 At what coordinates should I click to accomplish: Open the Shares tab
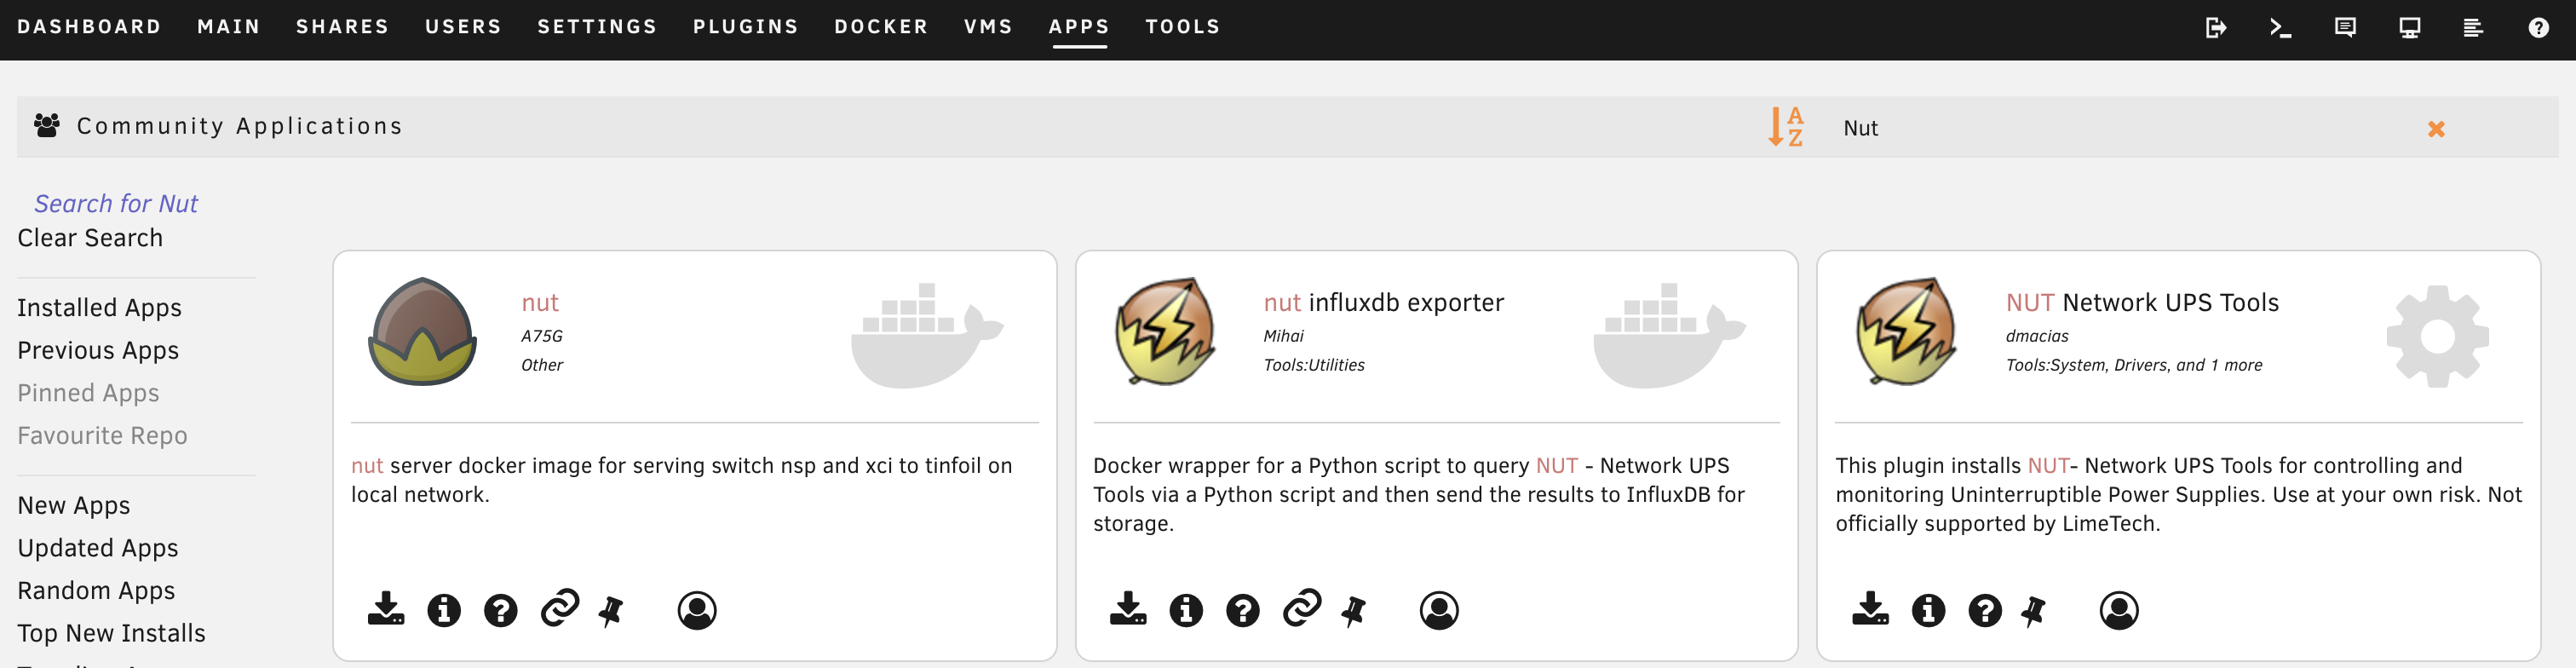click(342, 27)
